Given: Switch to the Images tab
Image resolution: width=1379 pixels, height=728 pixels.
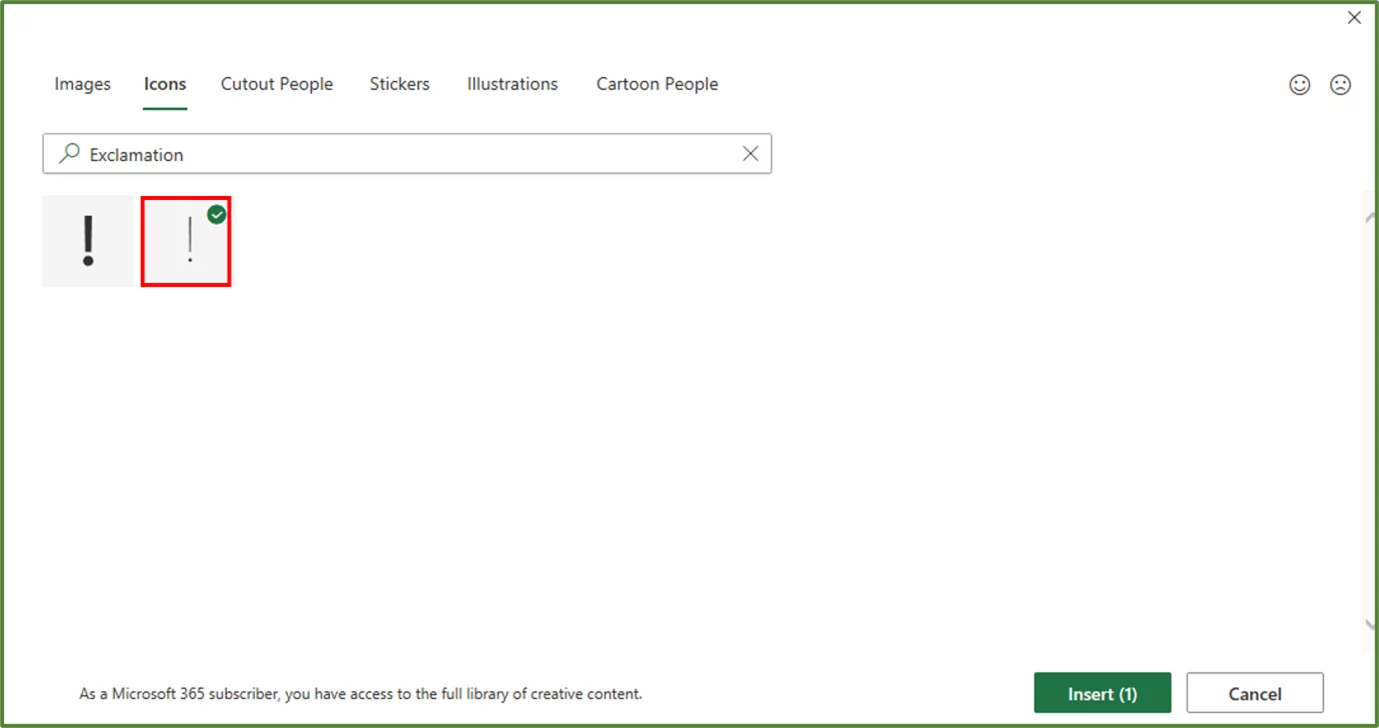Looking at the screenshot, I should tap(82, 84).
